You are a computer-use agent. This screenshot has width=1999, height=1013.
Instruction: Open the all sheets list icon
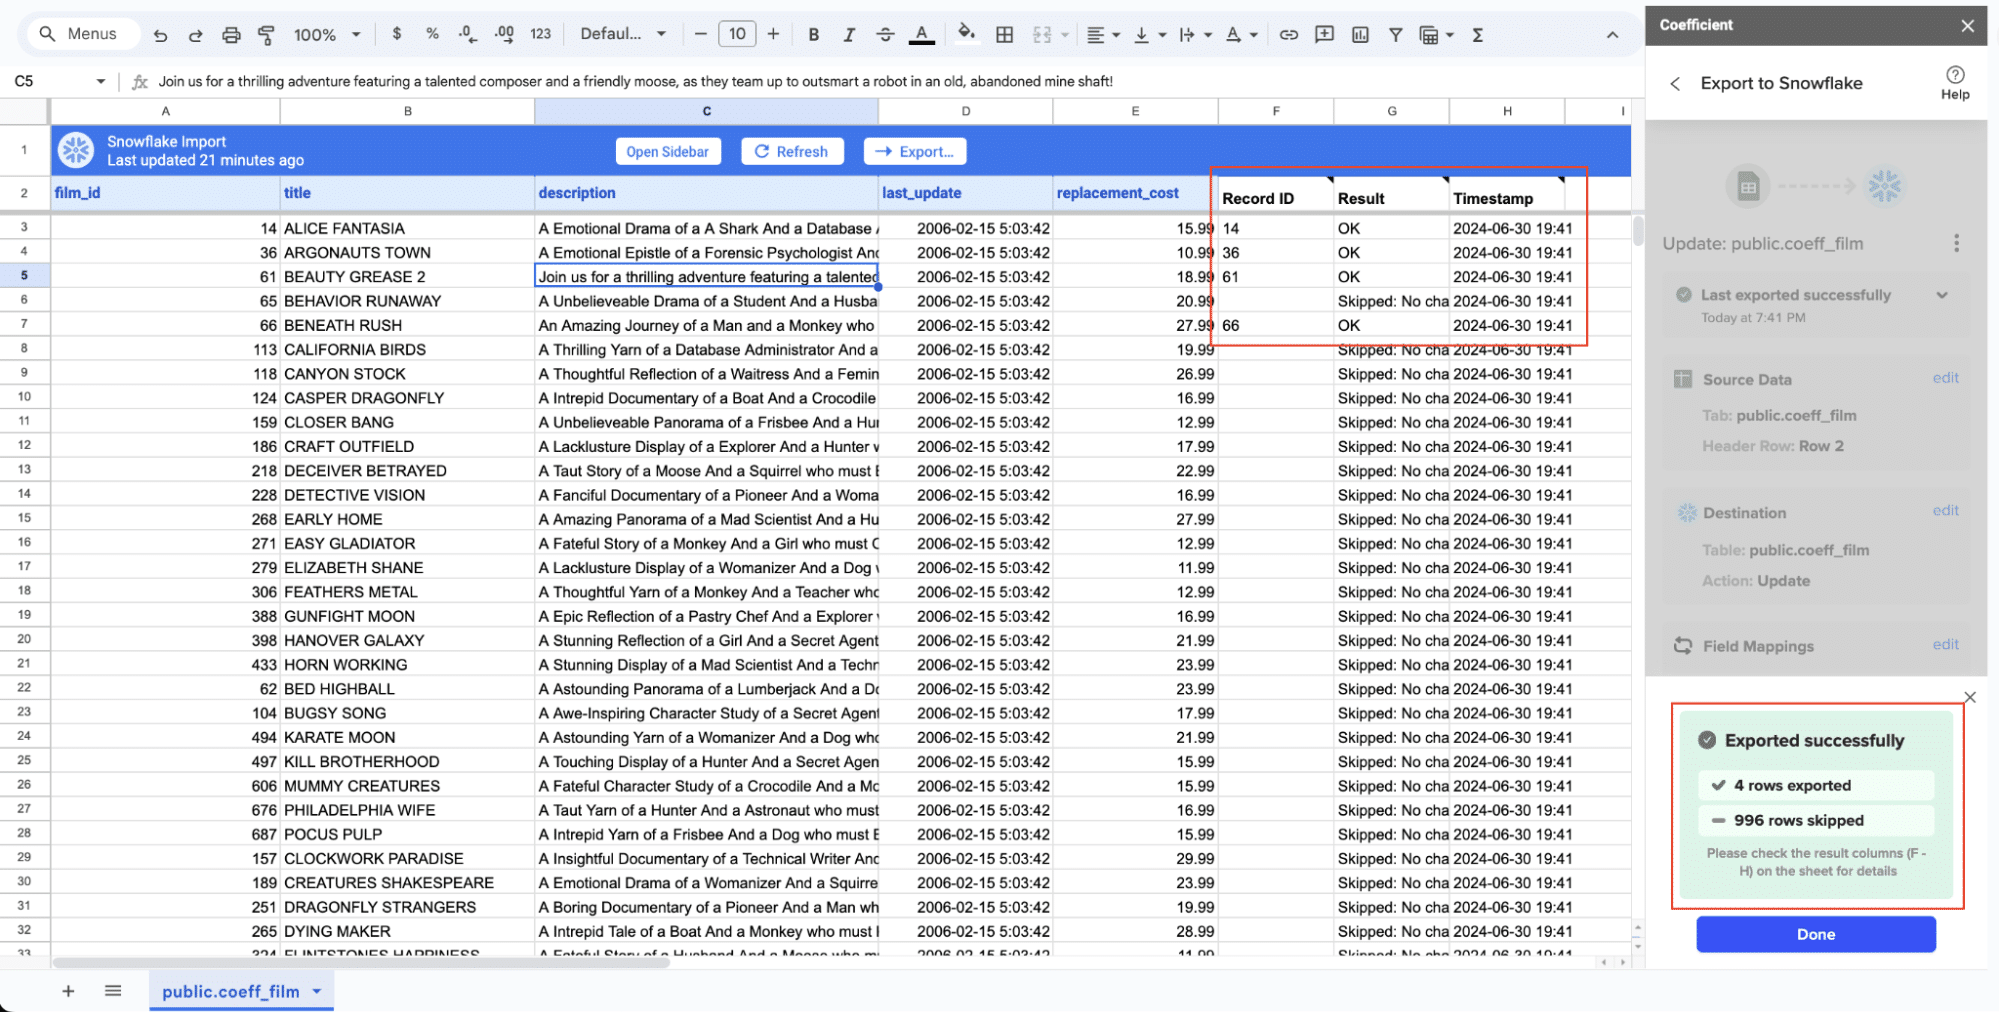(113, 991)
